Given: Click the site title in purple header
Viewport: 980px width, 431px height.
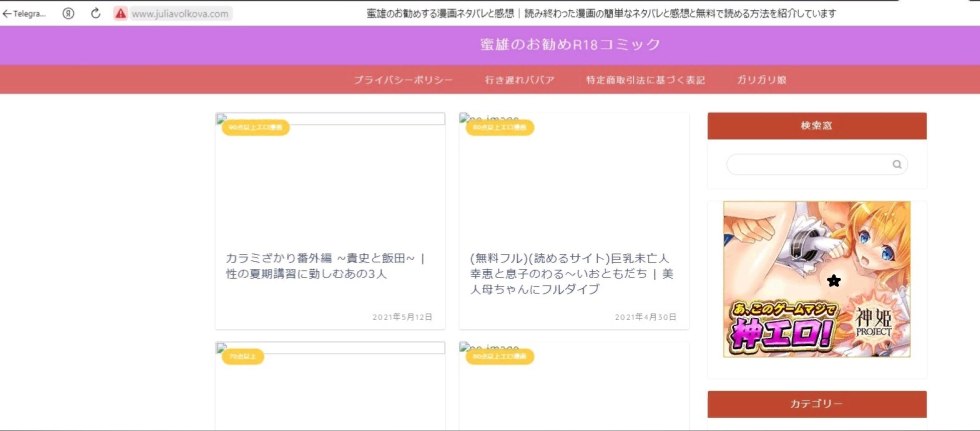Looking at the screenshot, I should click(x=570, y=45).
